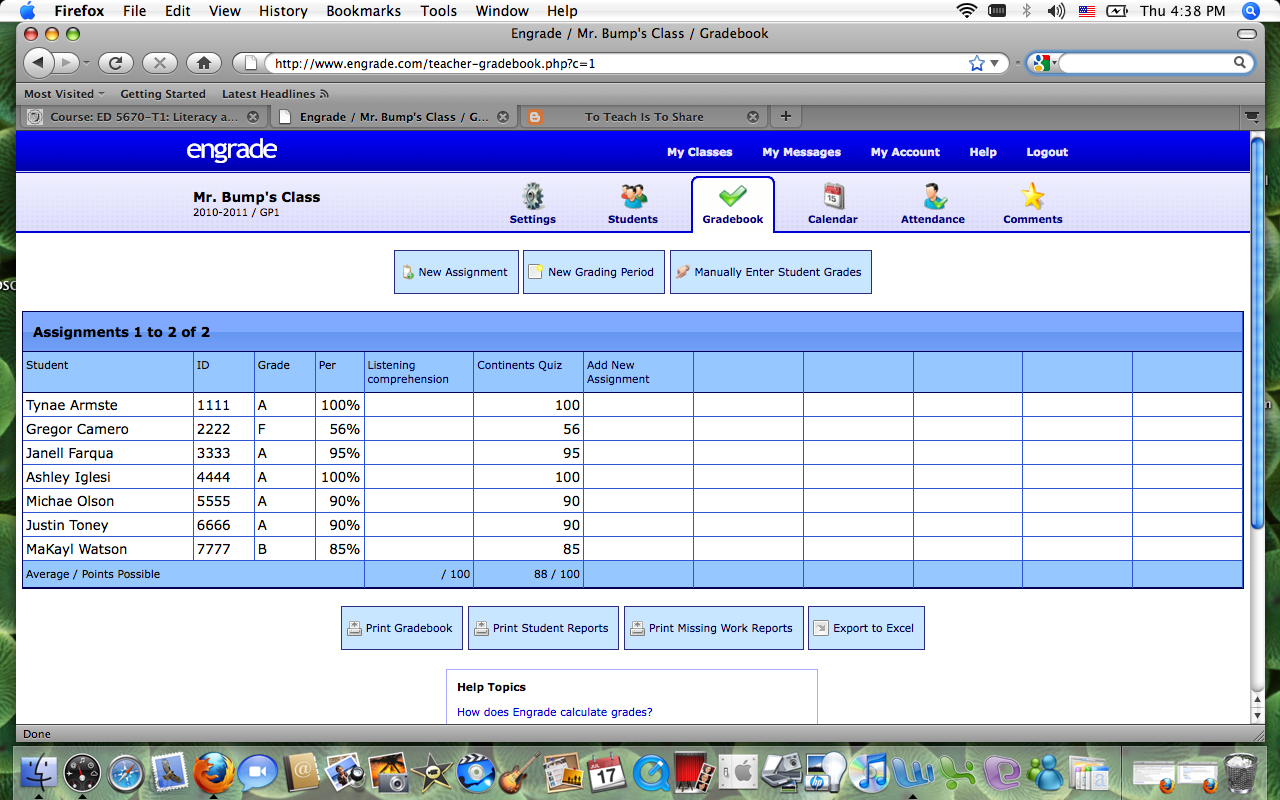The image size is (1280, 800).
Task: Go to the Firefox home page
Action: click(x=204, y=63)
